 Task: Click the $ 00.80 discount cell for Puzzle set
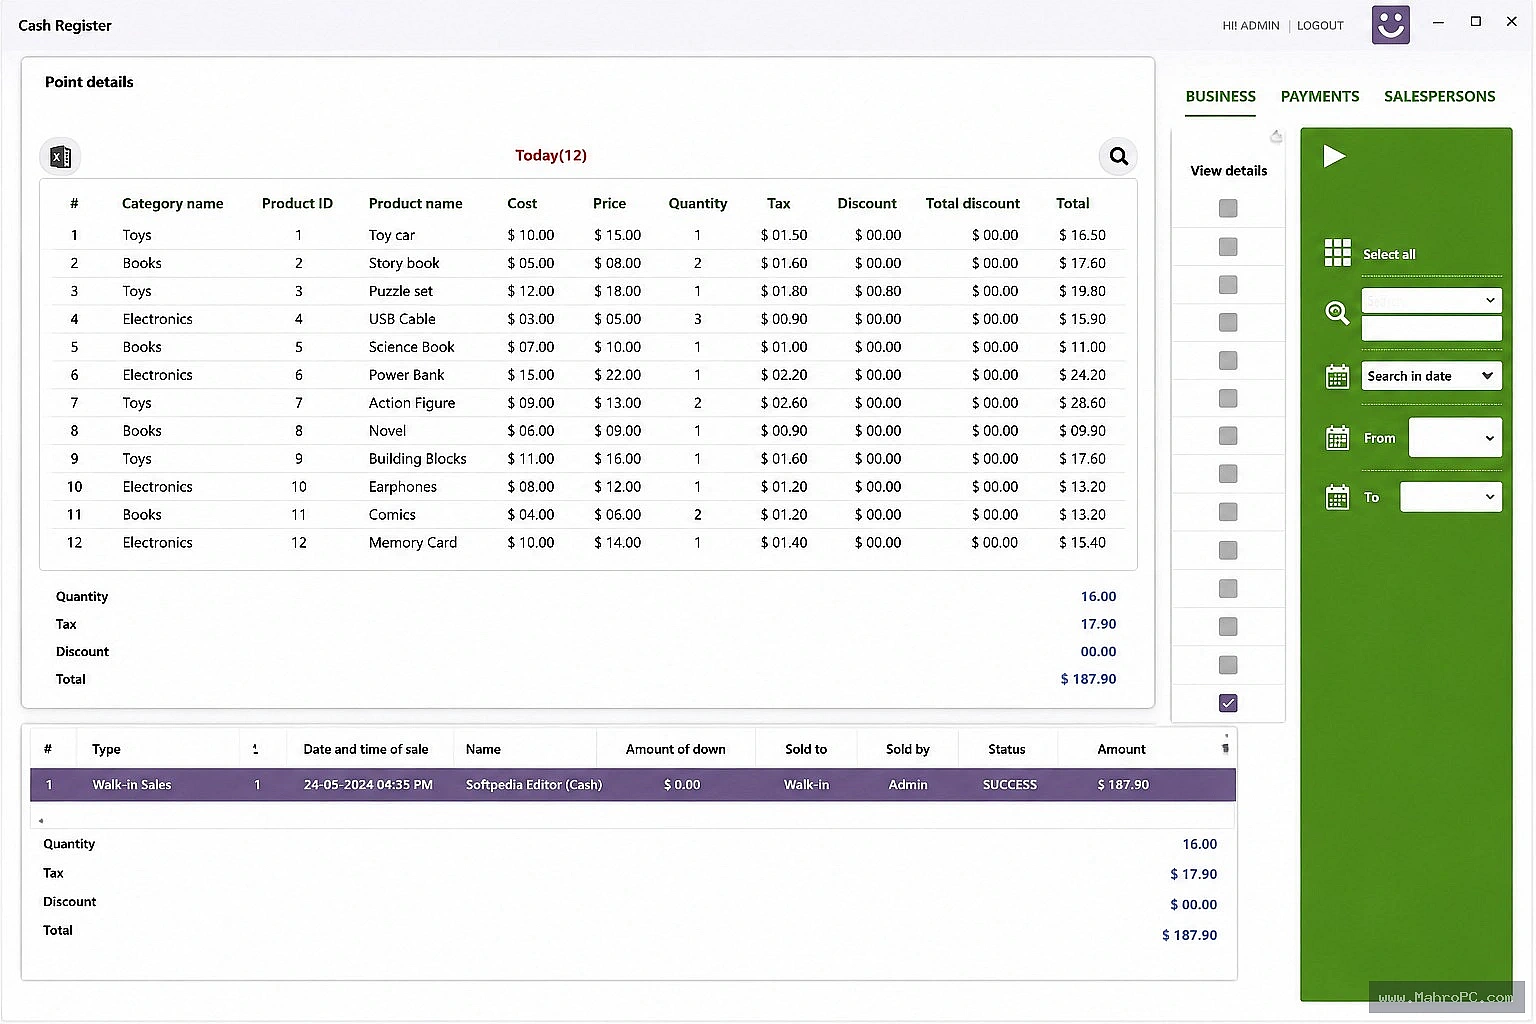878,291
